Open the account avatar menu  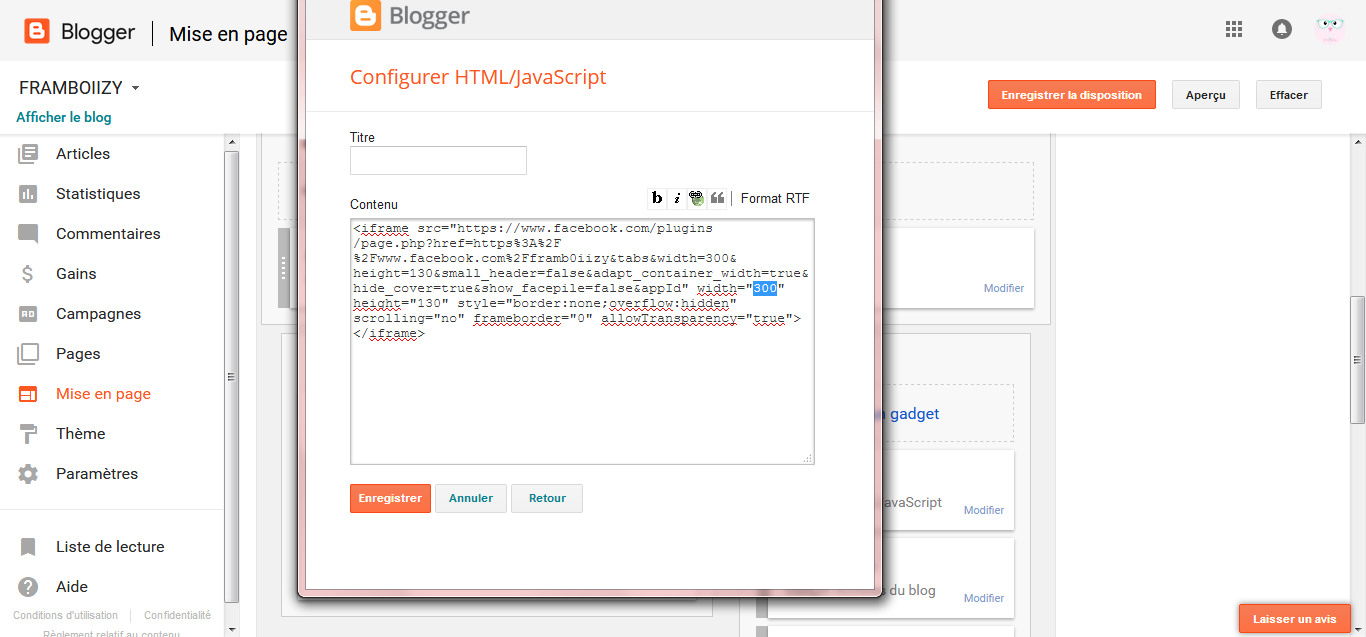pos(1330,30)
